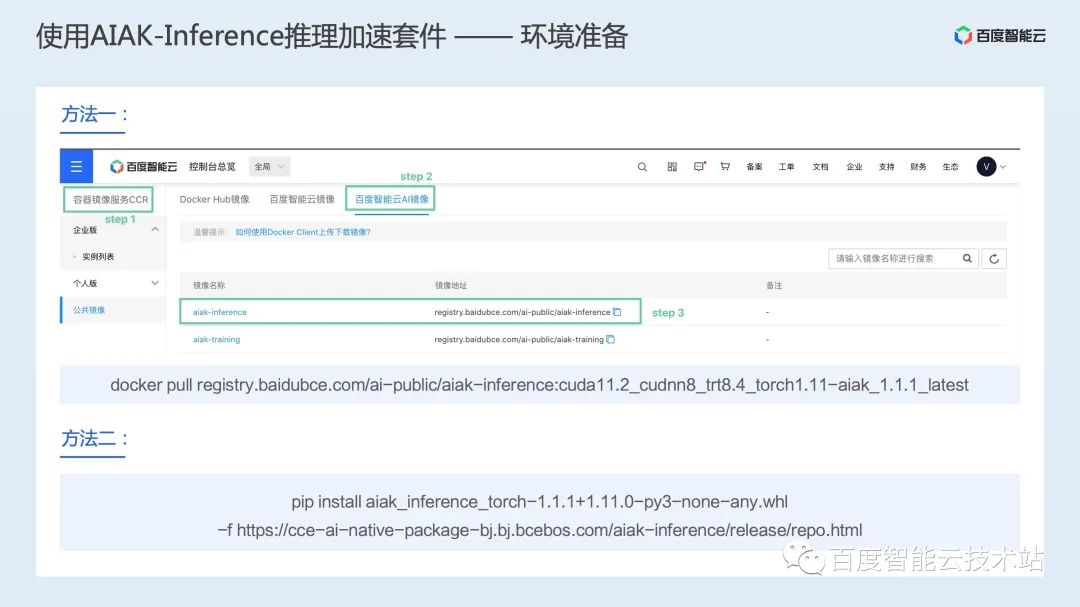Click the registry.baidubce.com/ai-public/aiak-training address text
The width and height of the screenshot is (1080, 607).
(519, 339)
